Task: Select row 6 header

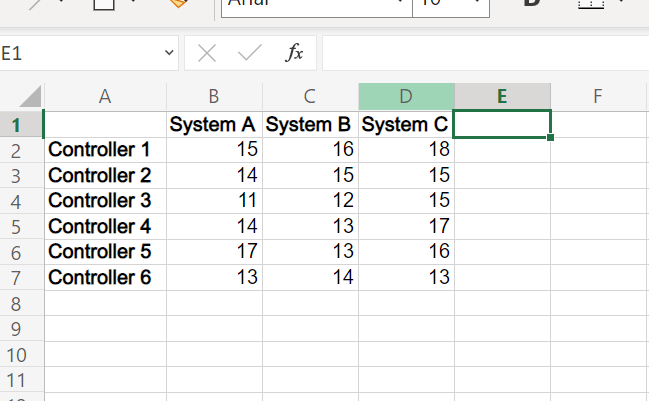Action: [22, 252]
